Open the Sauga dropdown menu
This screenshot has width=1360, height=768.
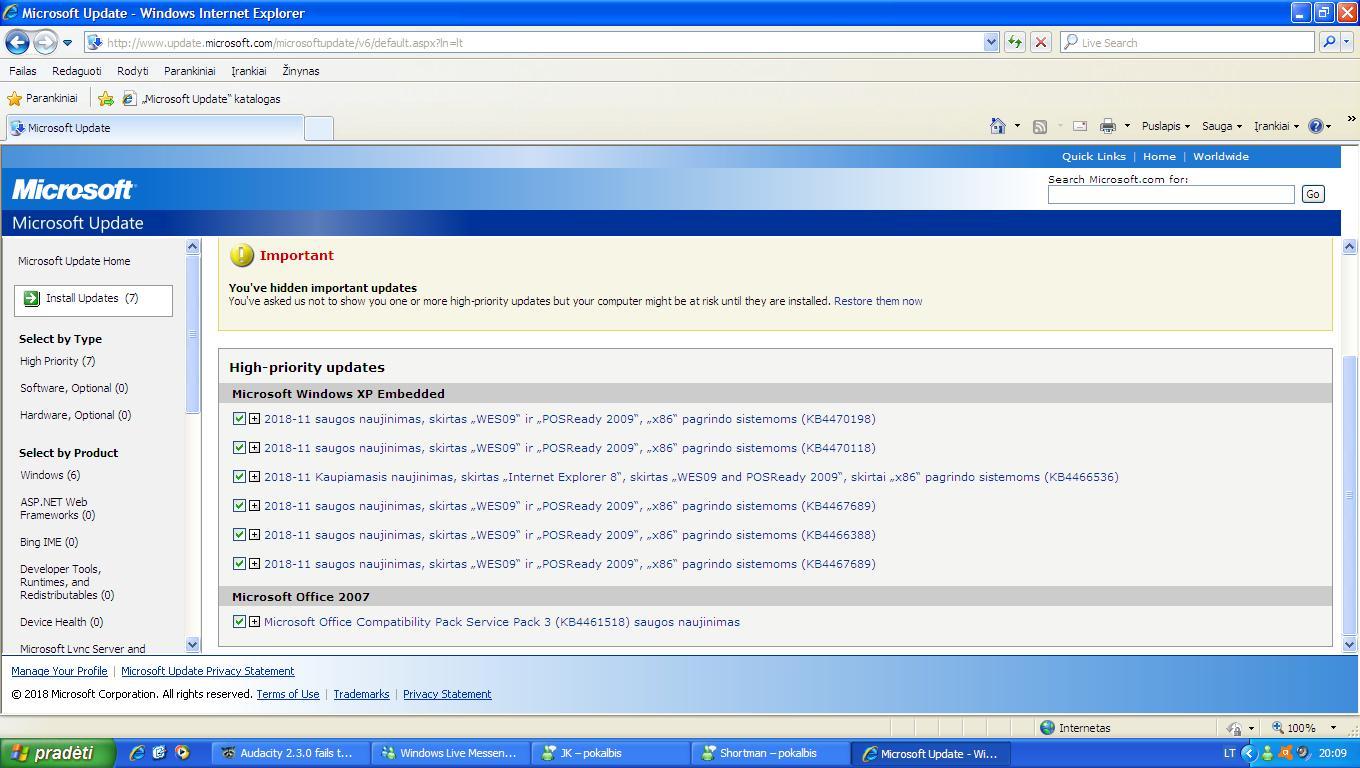pos(1221,126)
